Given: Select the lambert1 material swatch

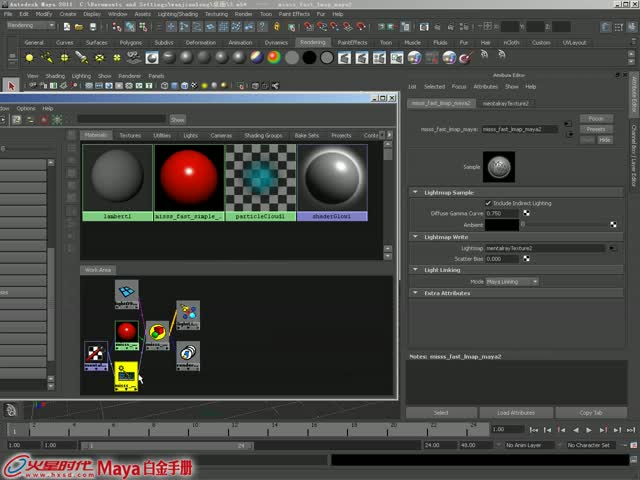Looking at the screenshot, I should pos(117,178).
